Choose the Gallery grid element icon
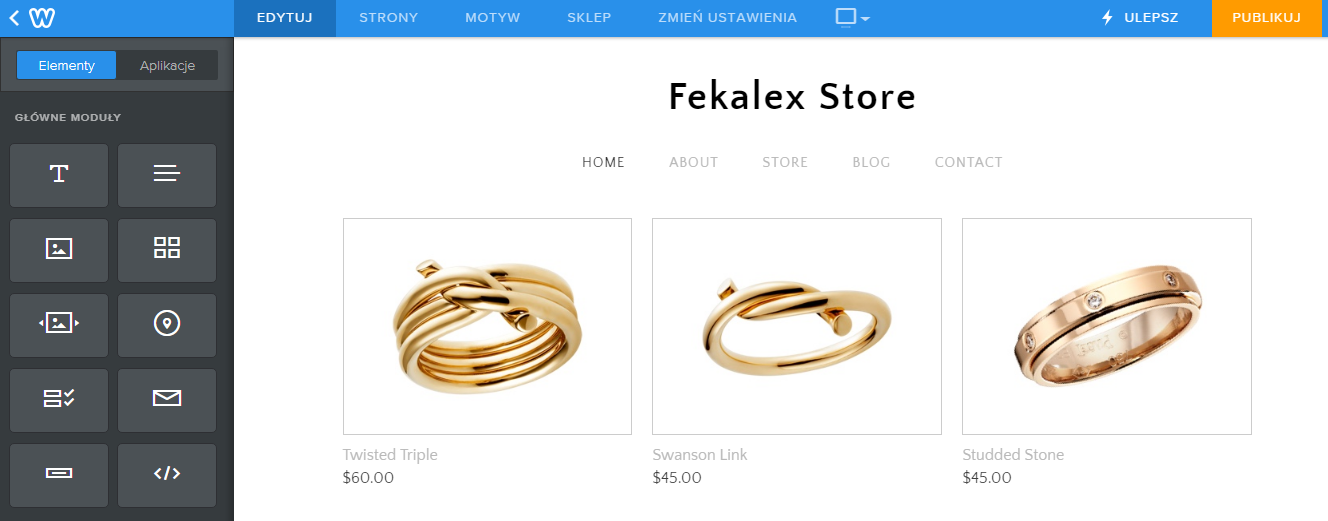The height and width of the screenshot is (521, 1328). click(167, 250)
